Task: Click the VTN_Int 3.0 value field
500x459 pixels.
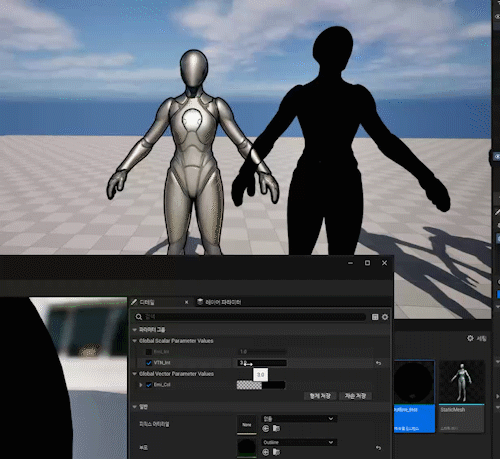Action: pos(262,363)
